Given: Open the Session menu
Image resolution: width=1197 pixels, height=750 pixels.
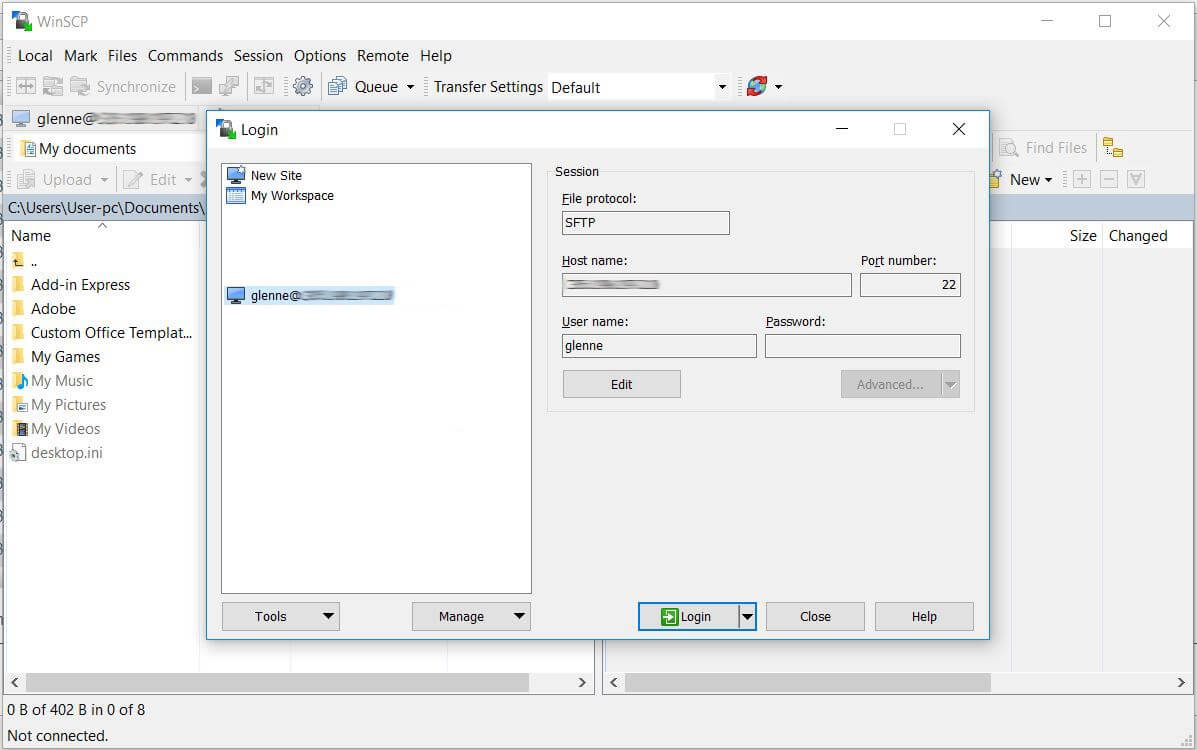Looking at the screenshot, I should 258,55.
